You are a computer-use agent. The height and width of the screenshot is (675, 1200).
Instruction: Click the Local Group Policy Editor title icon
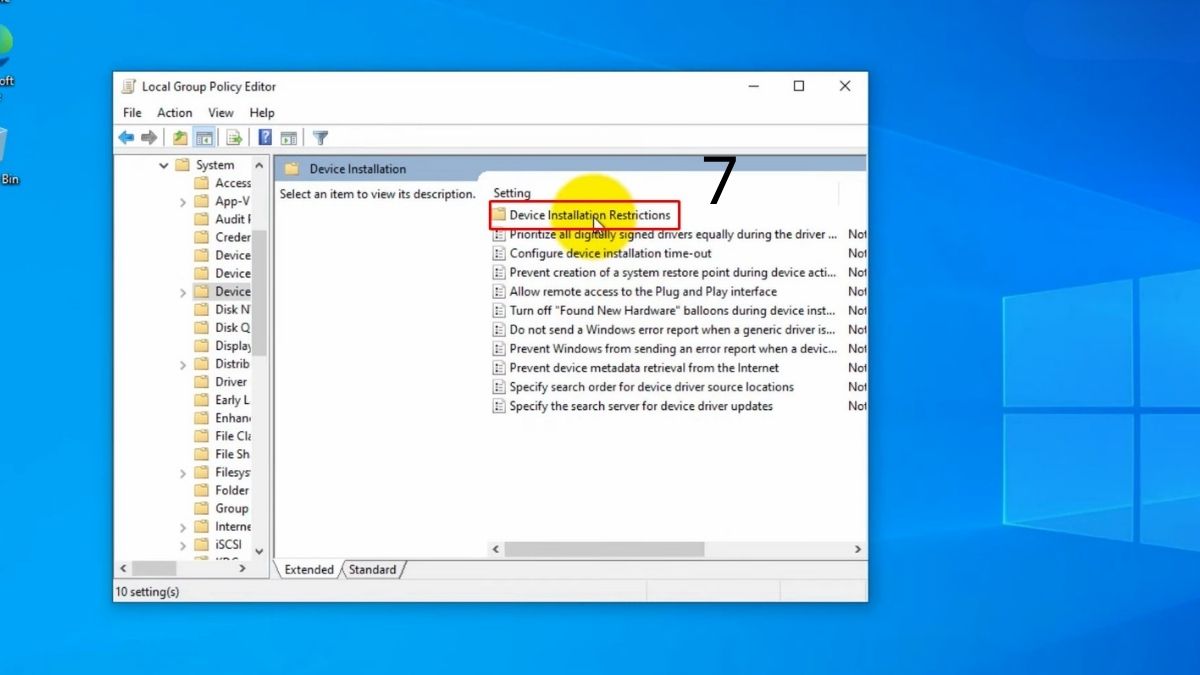pos(129,86)
